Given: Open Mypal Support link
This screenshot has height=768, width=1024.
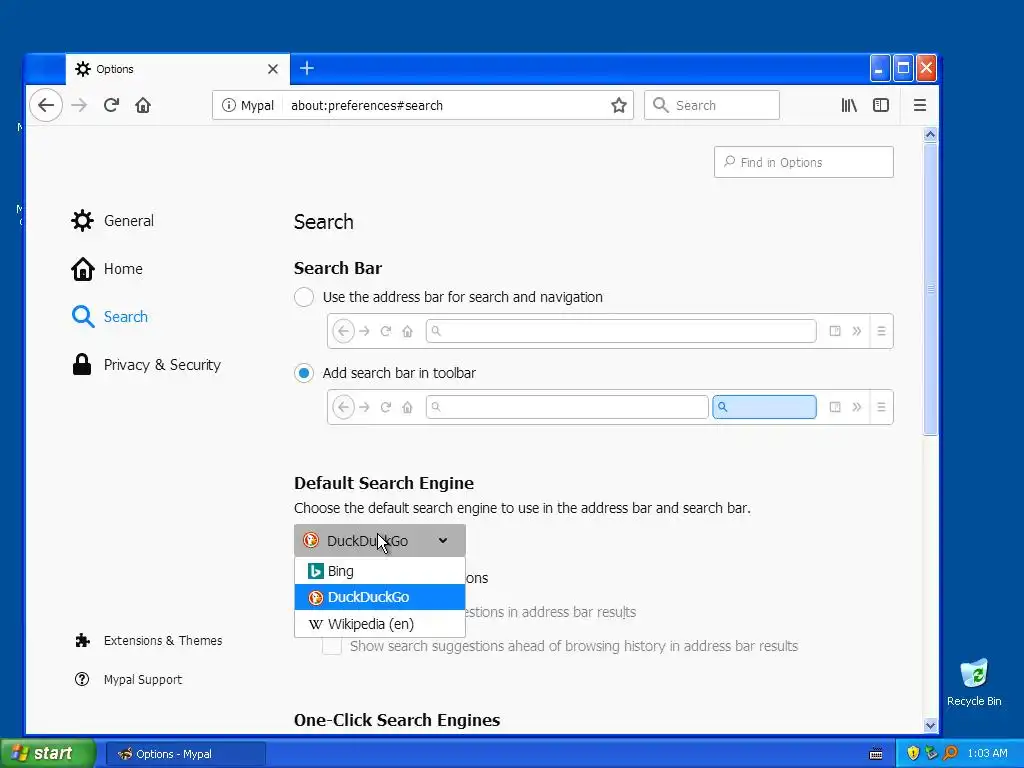Looking at the screenshot, I should (x=128, y=679).
